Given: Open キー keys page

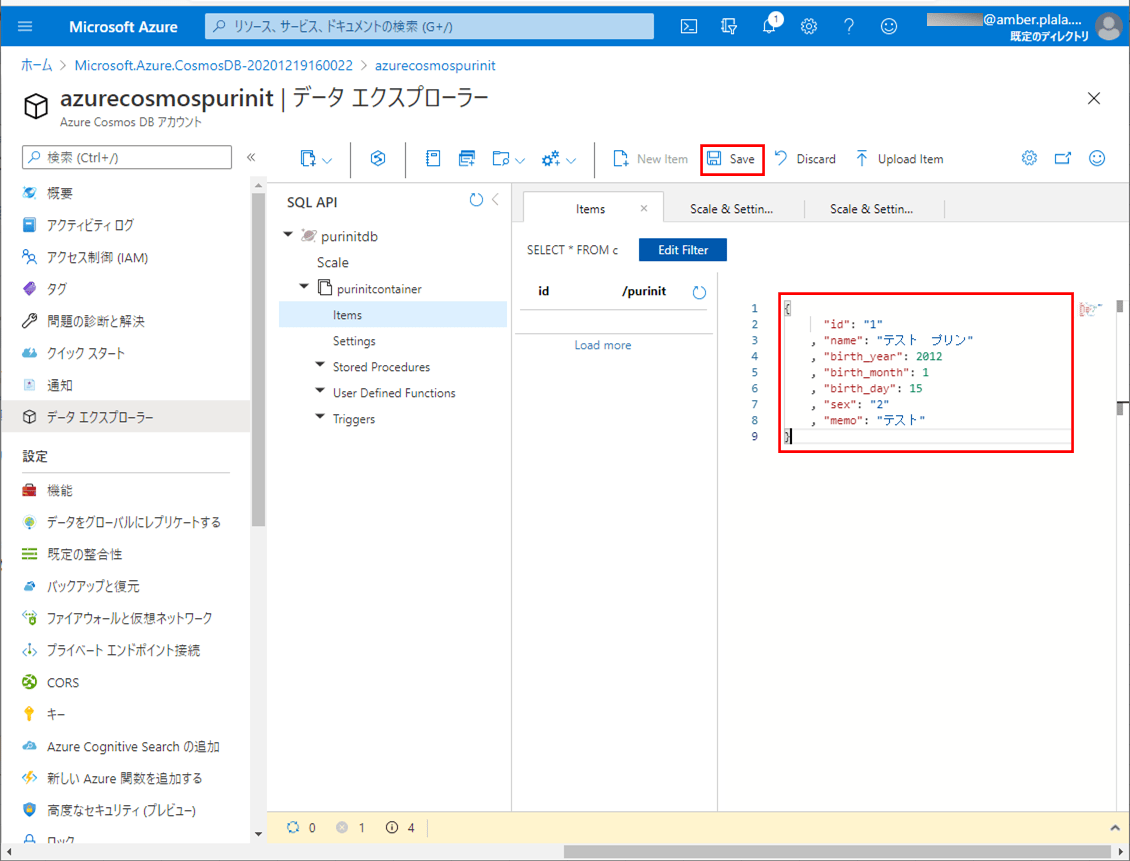Looking at the screenshot, I should (55, 714).
